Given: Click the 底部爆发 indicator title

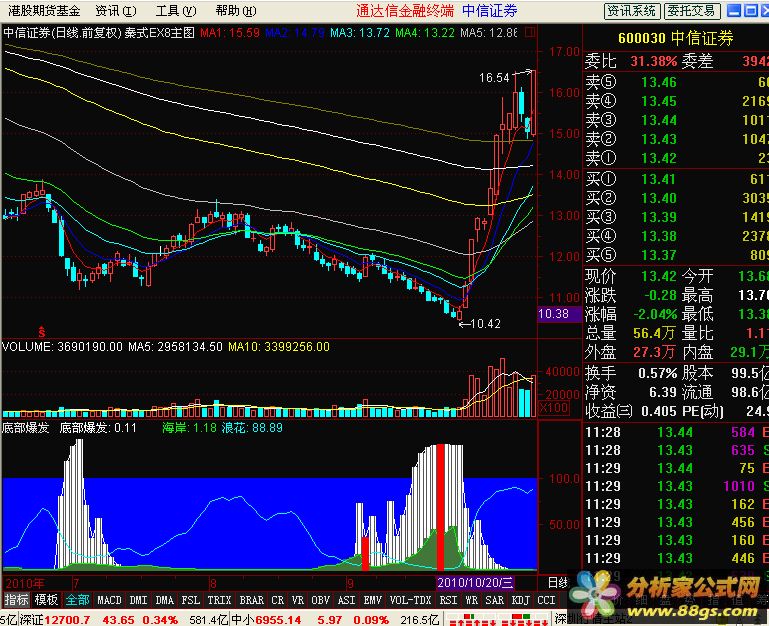Looking at the screenshot, I should 26,428.
